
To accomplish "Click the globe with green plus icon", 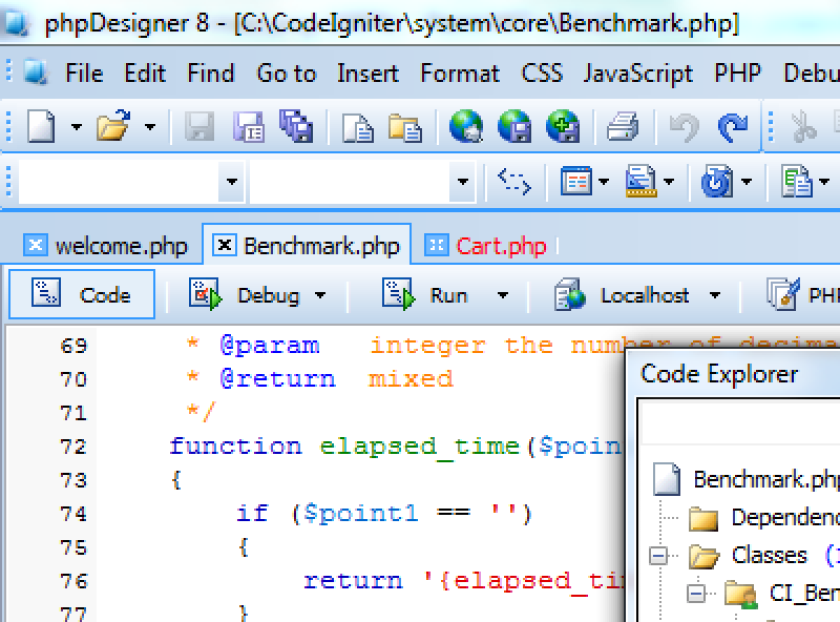I will (562, 126).
